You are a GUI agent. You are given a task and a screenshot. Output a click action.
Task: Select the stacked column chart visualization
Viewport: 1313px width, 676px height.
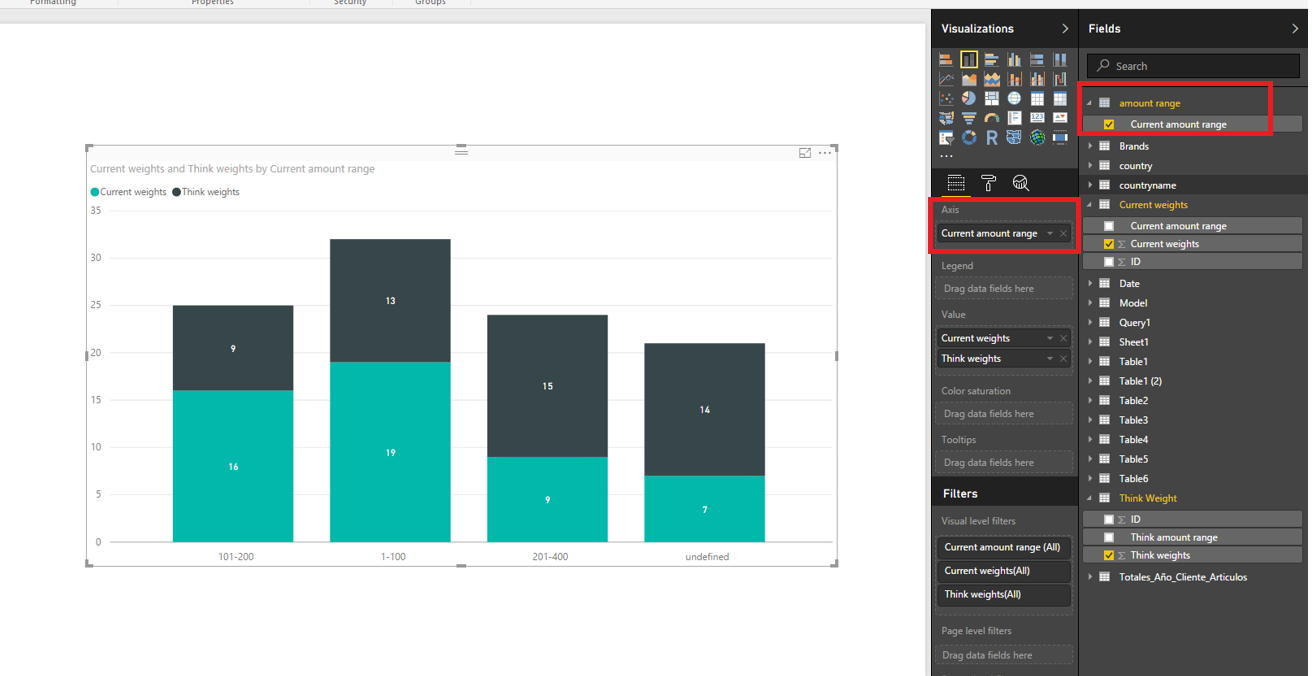pos(969,60)
